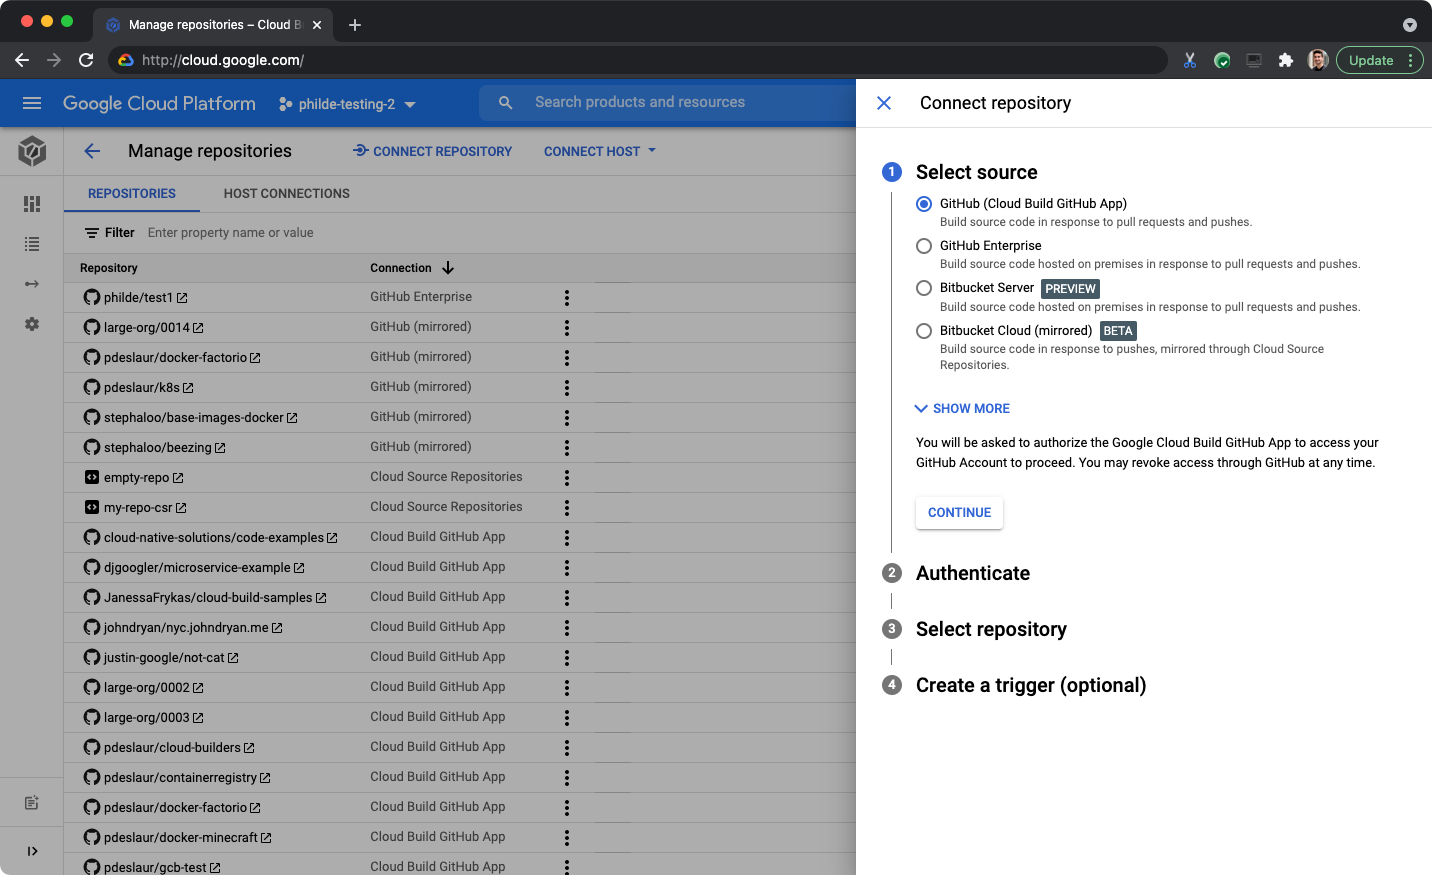The height and width of the screenshot is (875, 1432).
Task: Open the actions menu for philde/test1
Action: [567, 298]
